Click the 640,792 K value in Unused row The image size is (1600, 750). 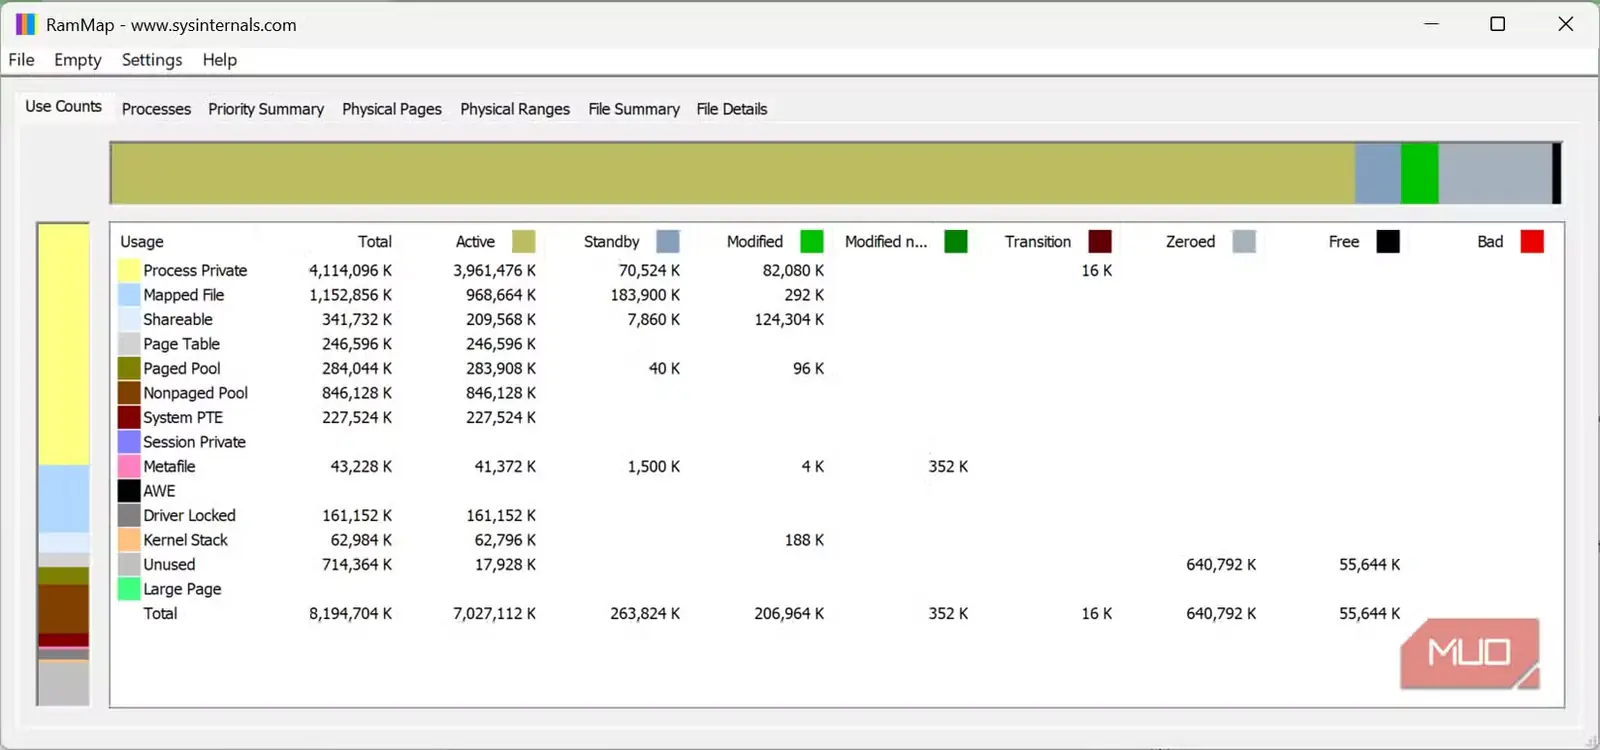coord(1221,564)
